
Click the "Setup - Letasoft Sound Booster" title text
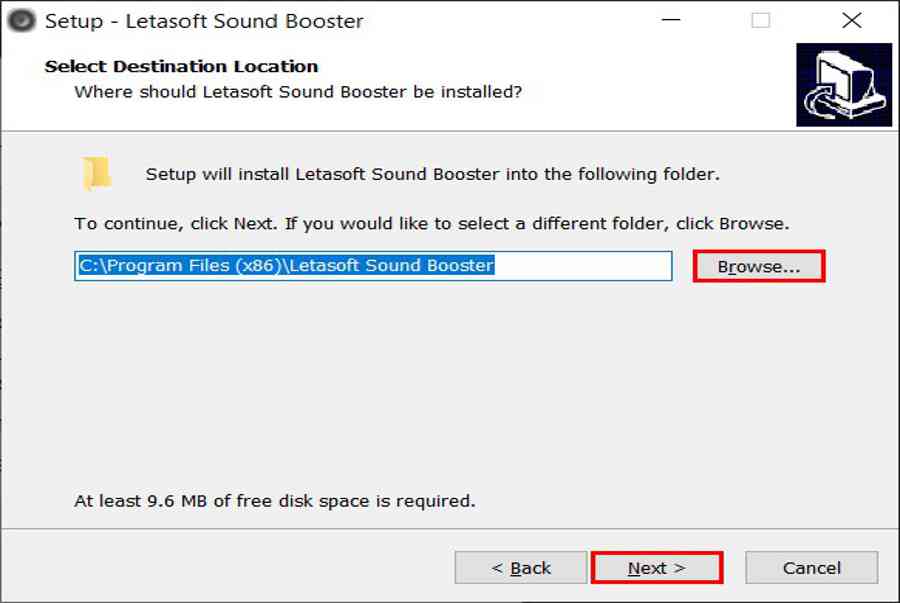[x=204, y=21]
